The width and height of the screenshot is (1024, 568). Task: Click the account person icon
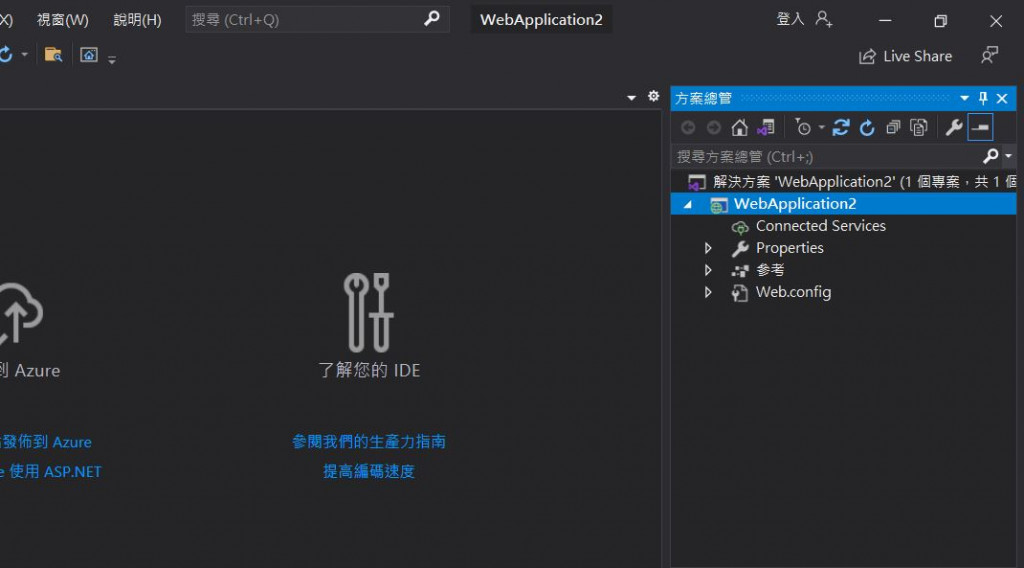[824, 20]
